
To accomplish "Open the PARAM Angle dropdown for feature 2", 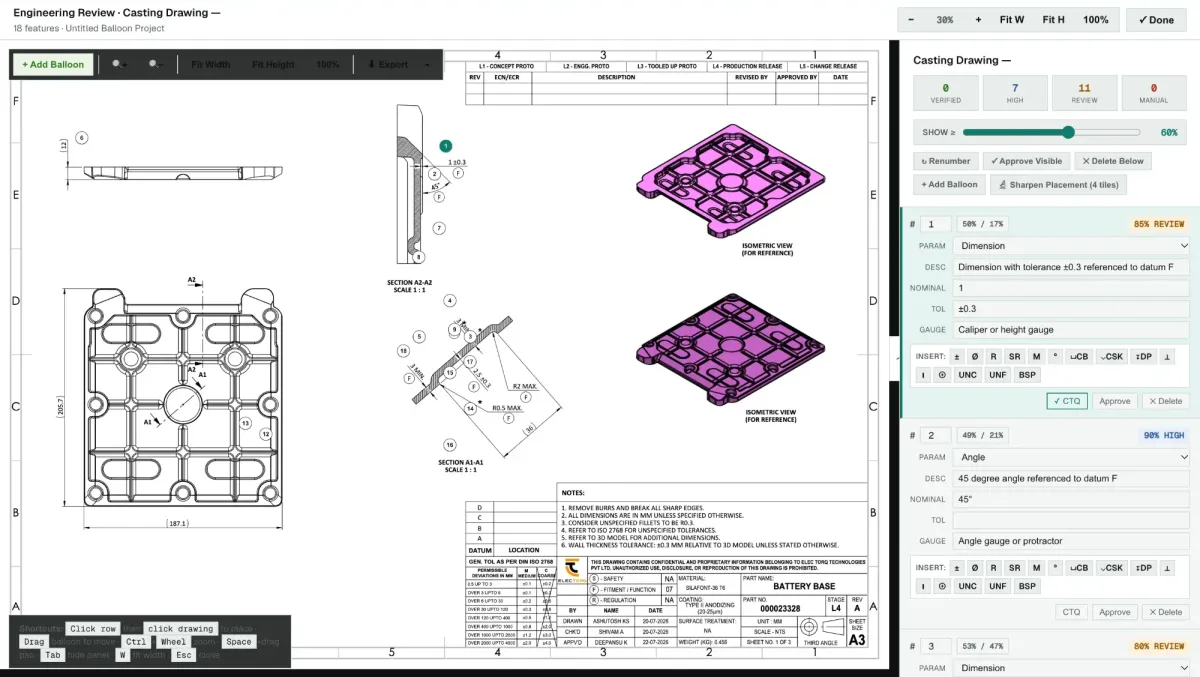I will point(1071,457).
